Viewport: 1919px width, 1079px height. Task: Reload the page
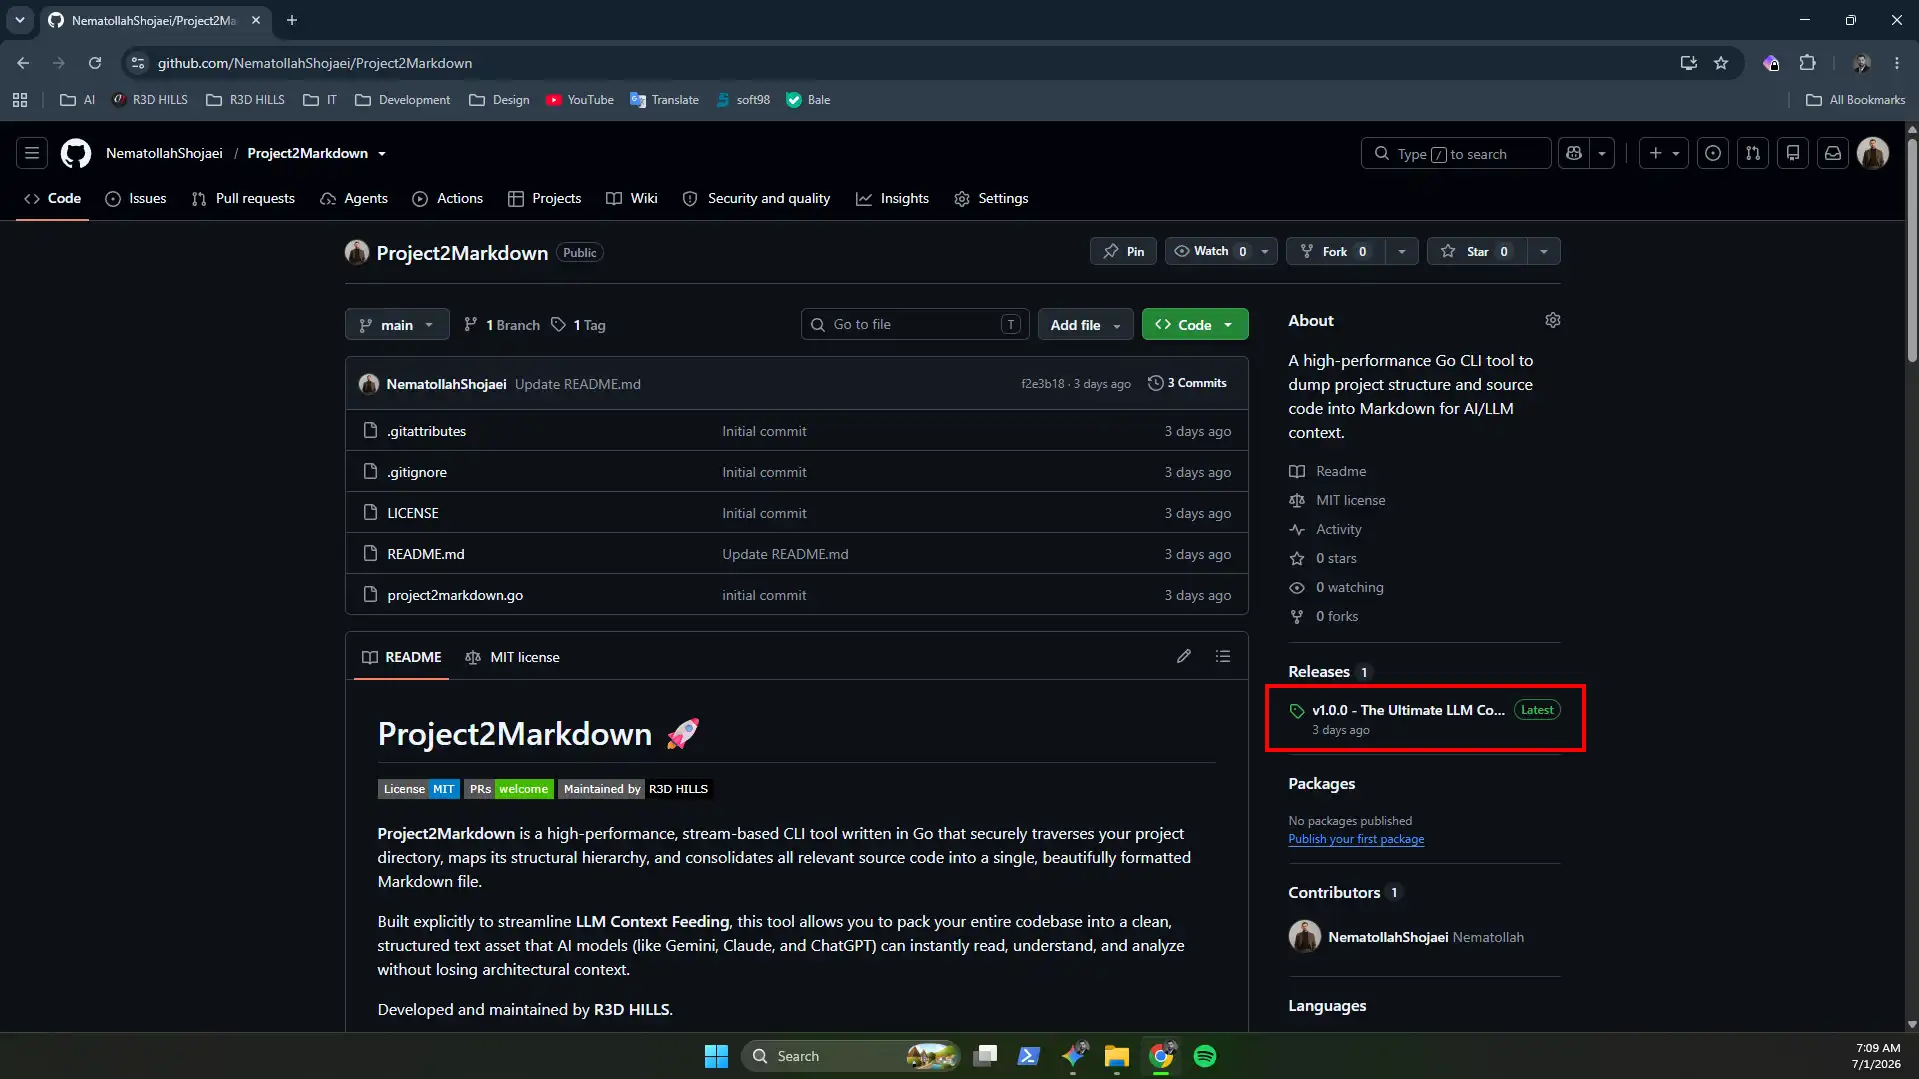(x=95, y=63)
